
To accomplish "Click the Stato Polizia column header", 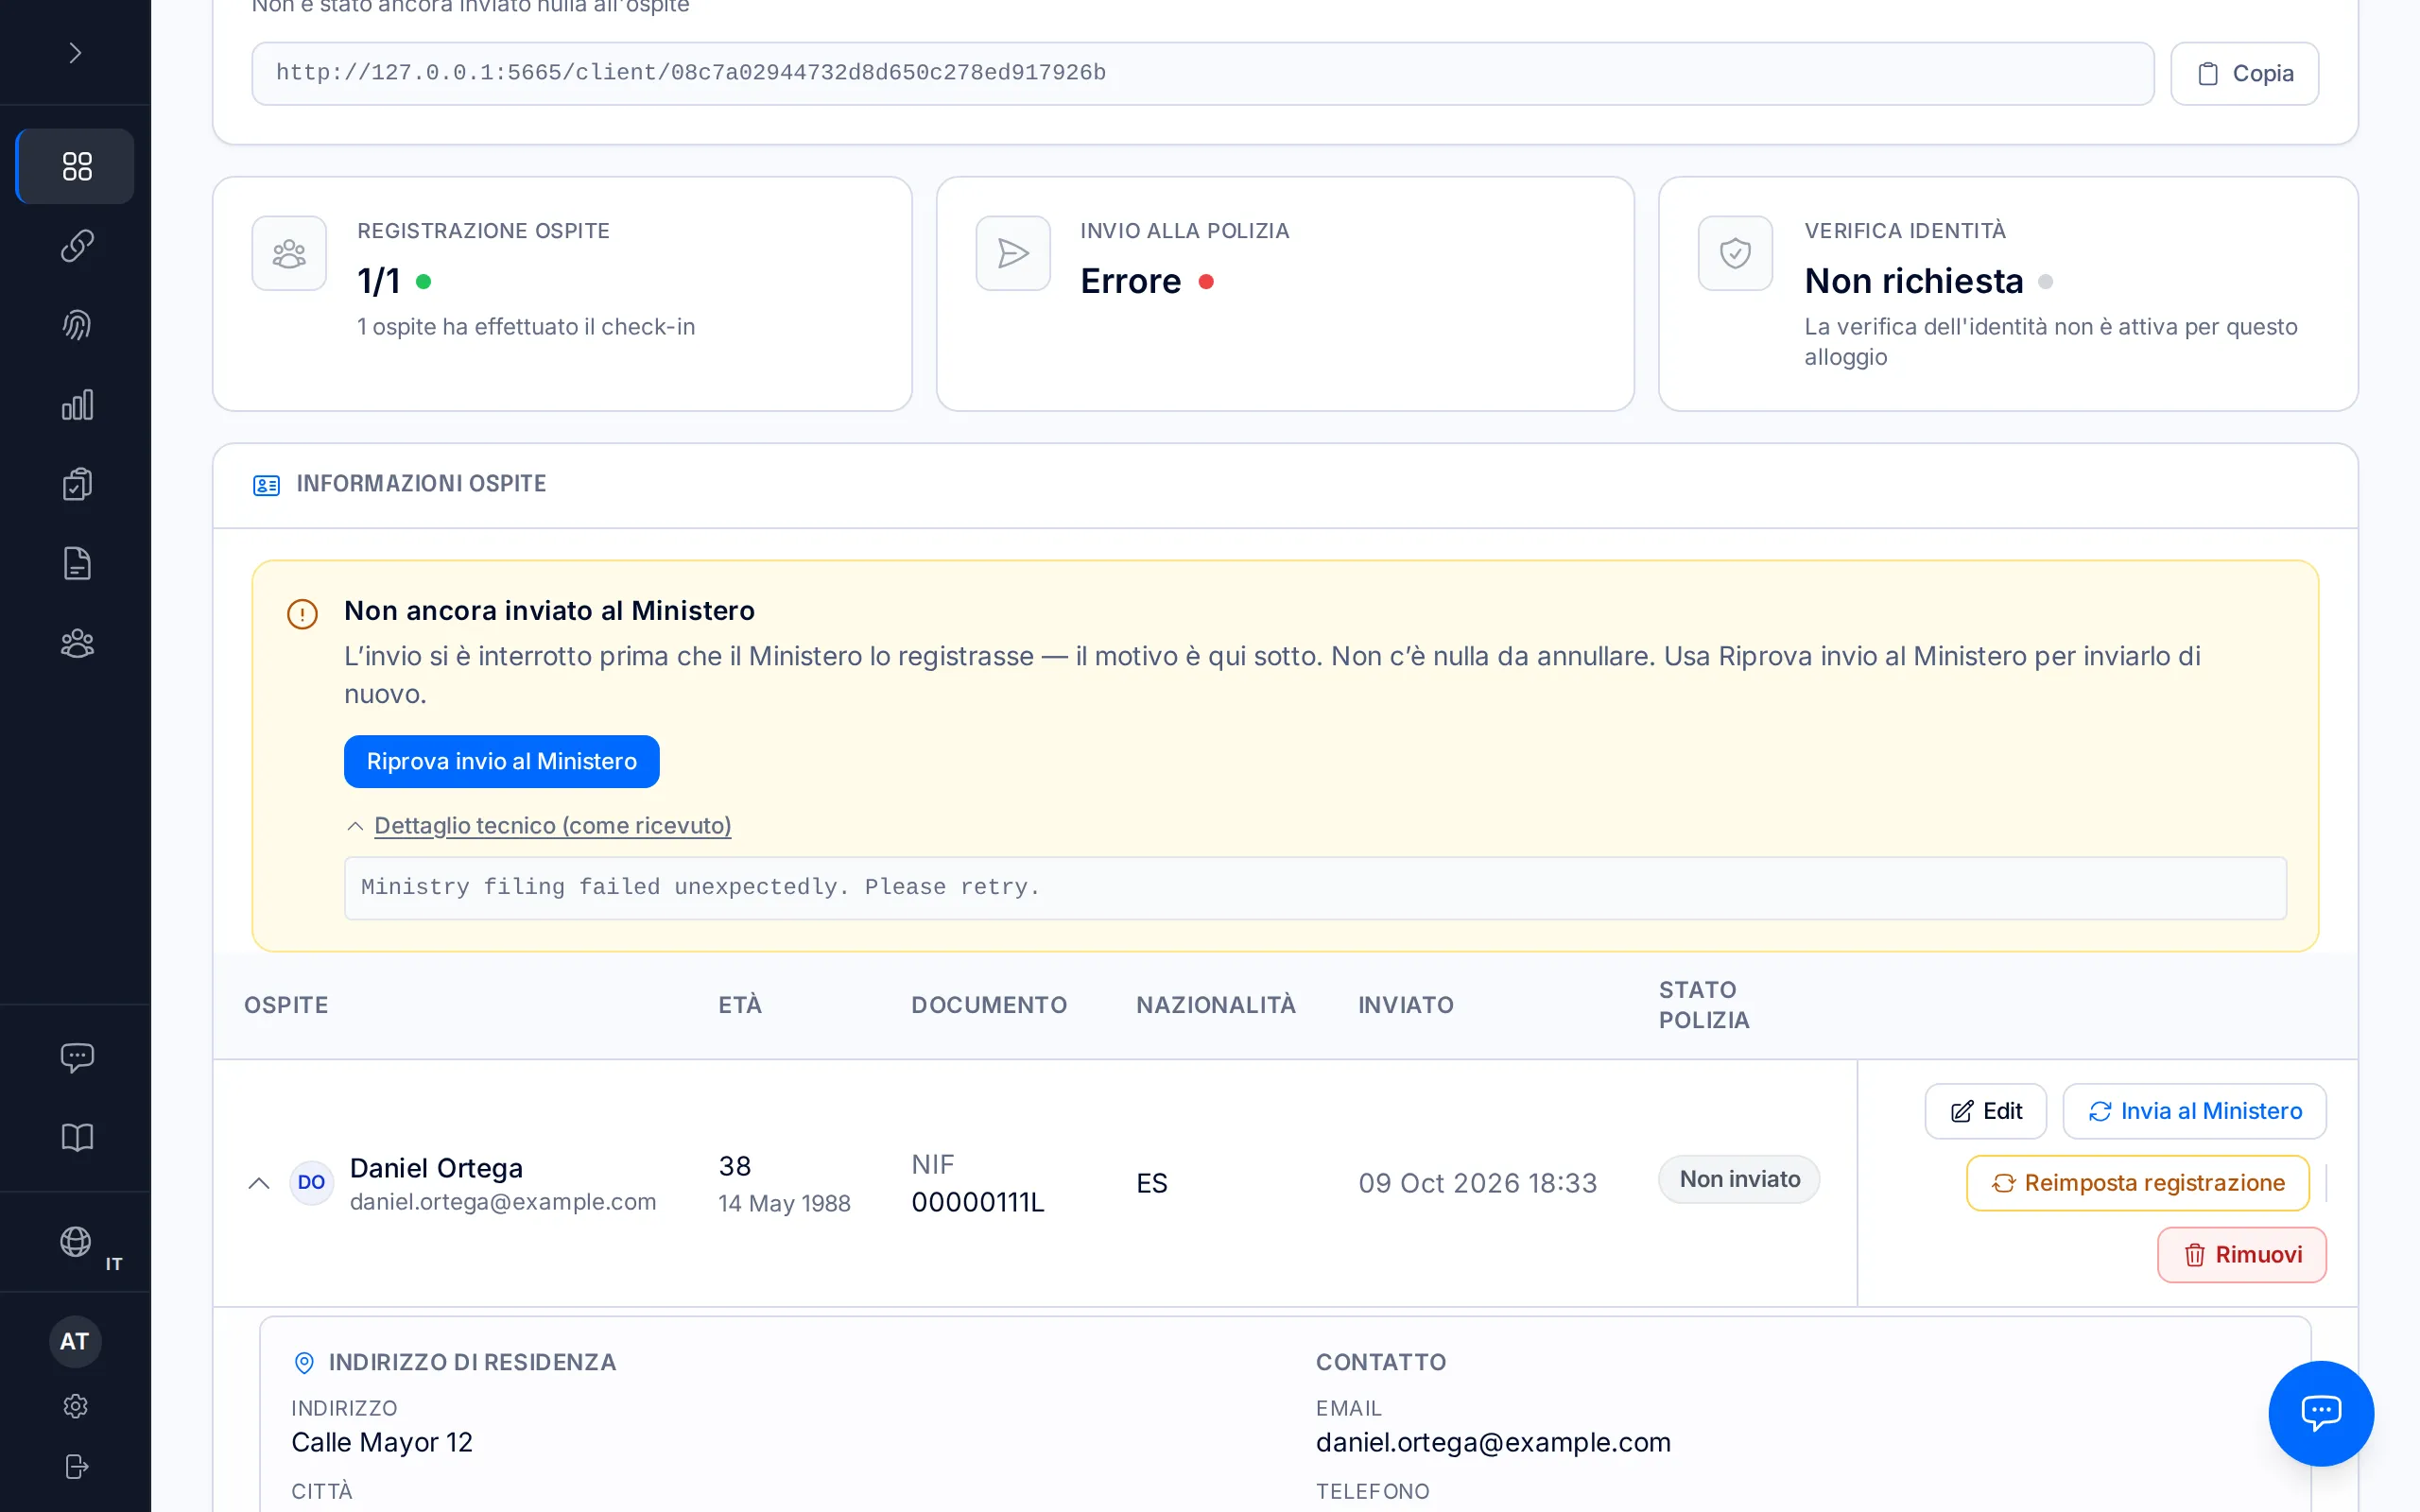I will (1704, 1005).
